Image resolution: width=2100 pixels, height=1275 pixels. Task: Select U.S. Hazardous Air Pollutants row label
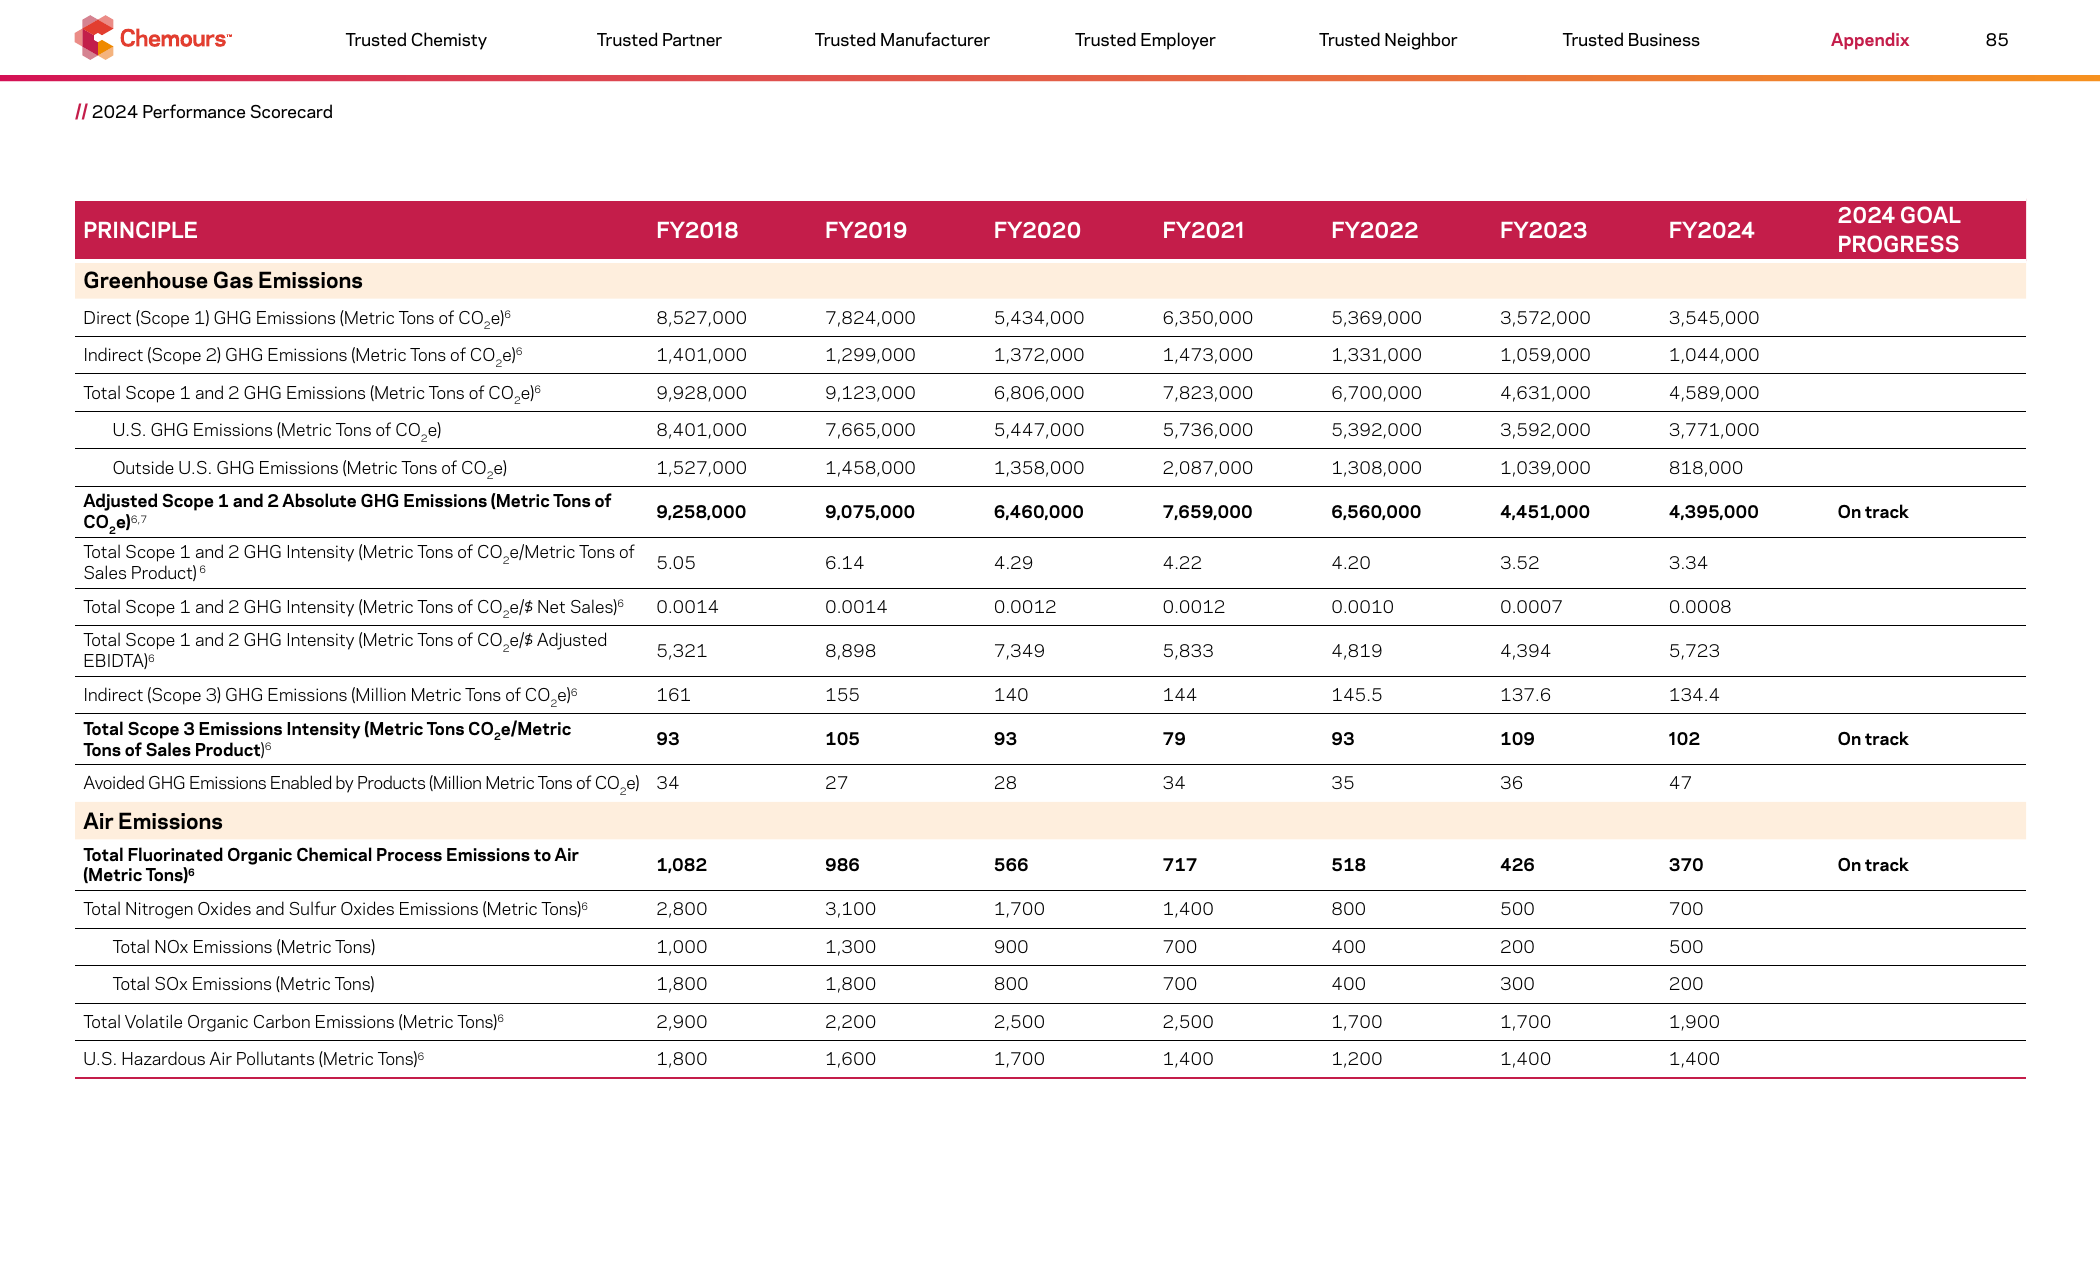pos(254,1059)
